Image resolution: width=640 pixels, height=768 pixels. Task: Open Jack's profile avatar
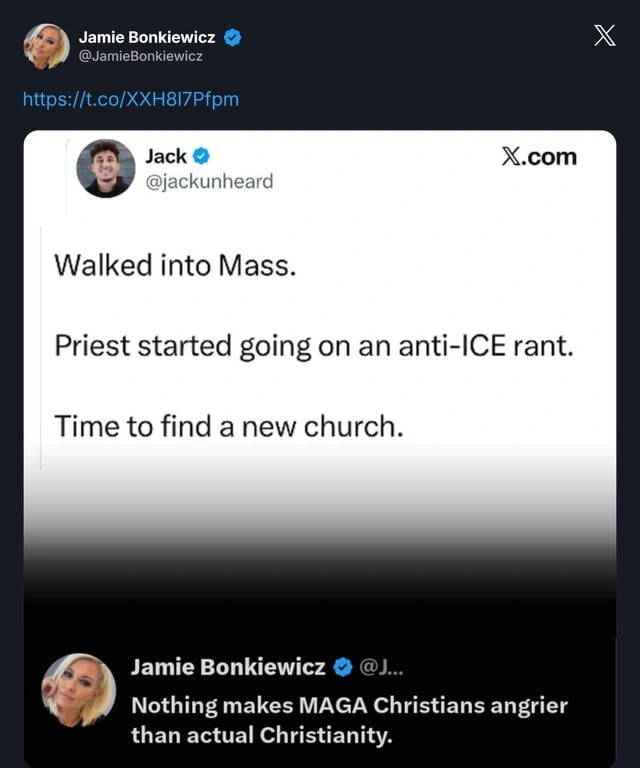pos(106,168)
